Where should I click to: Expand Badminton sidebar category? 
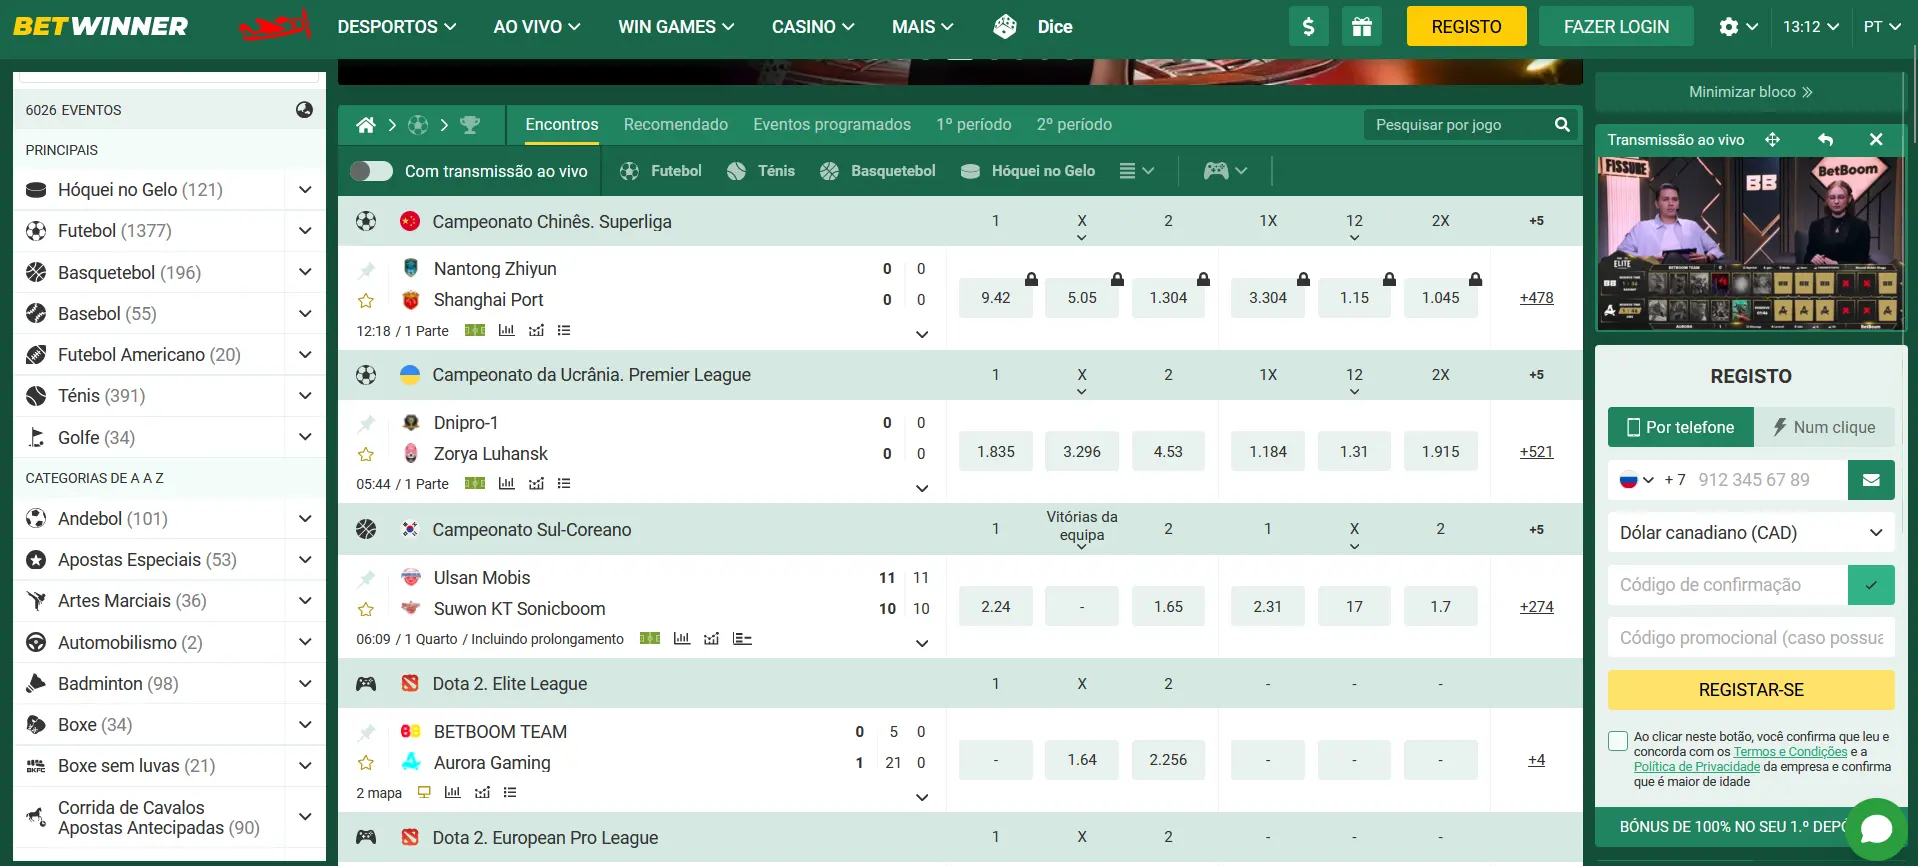click(x=305, y=684)
